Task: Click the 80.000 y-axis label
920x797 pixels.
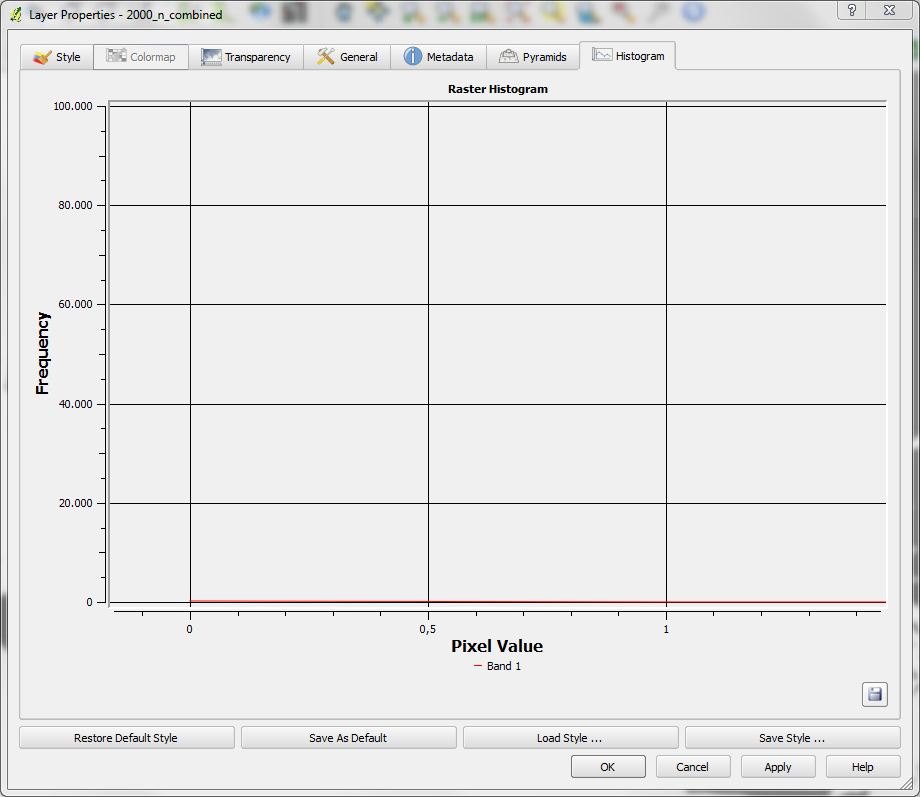Action: 75,205
